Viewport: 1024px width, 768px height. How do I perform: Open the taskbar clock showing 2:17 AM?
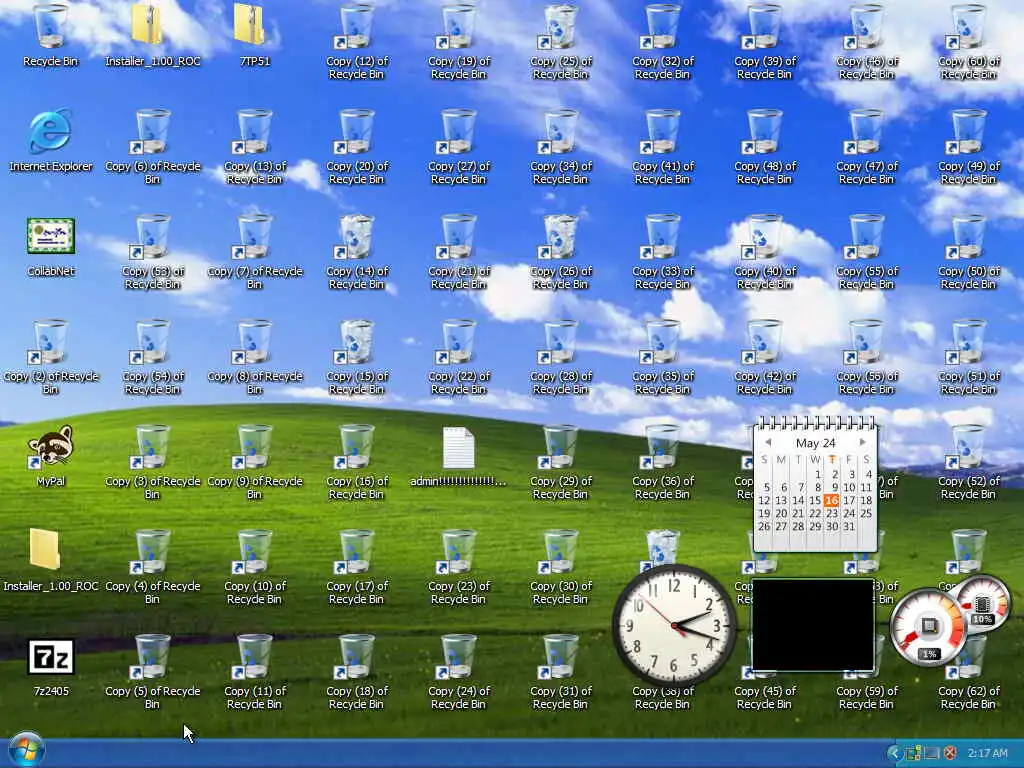pyautogui.click(x=987, y=753)
